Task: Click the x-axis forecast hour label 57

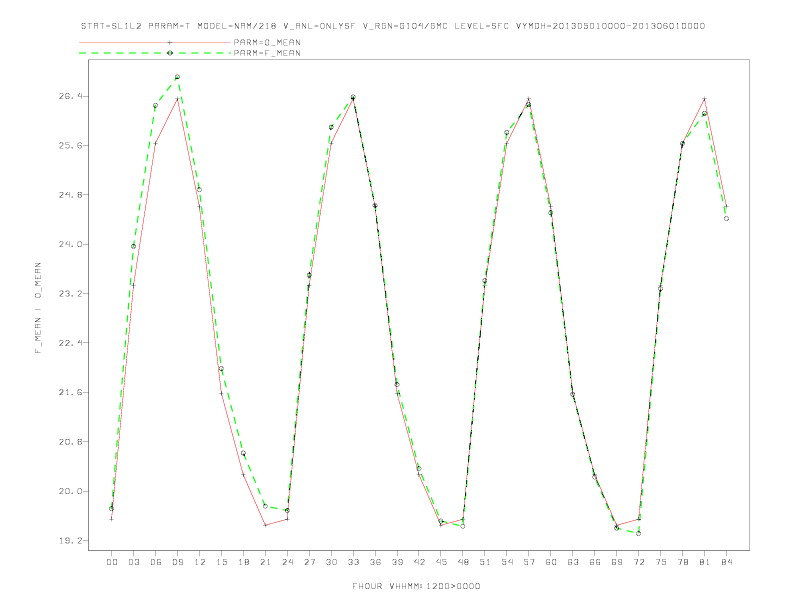Action: (x=529, y=562)
